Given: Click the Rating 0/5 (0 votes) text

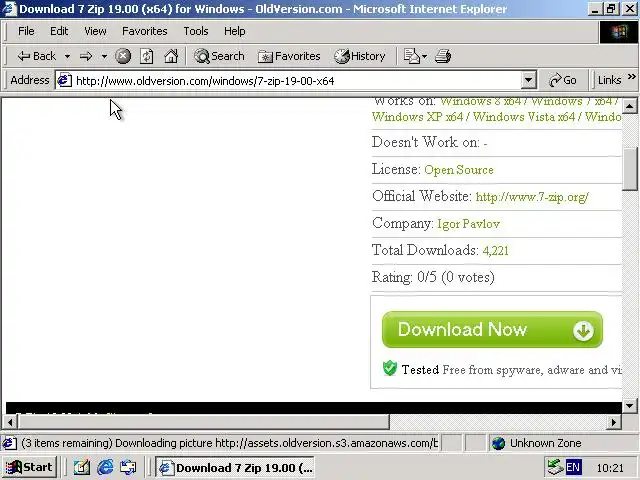Looking at the screenshot, I should pos(433,278).
